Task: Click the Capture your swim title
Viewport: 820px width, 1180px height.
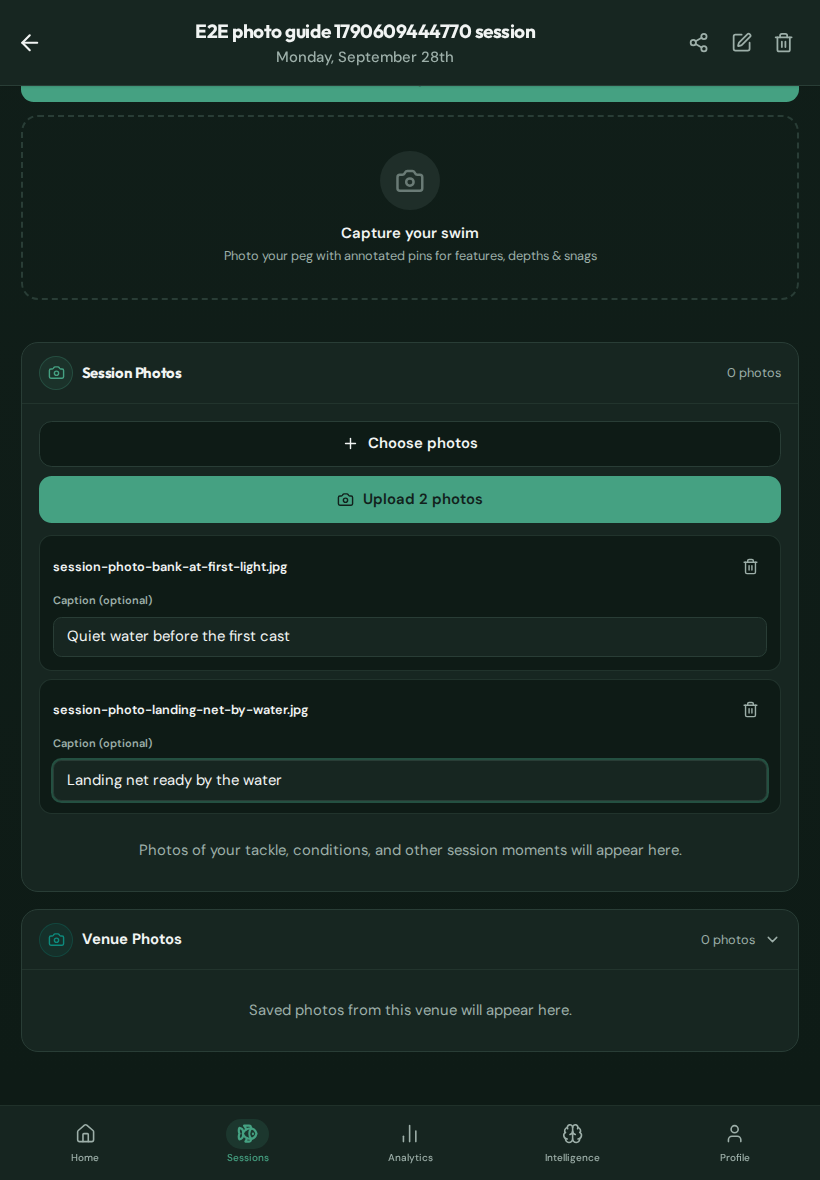Action: click(410, 233)
